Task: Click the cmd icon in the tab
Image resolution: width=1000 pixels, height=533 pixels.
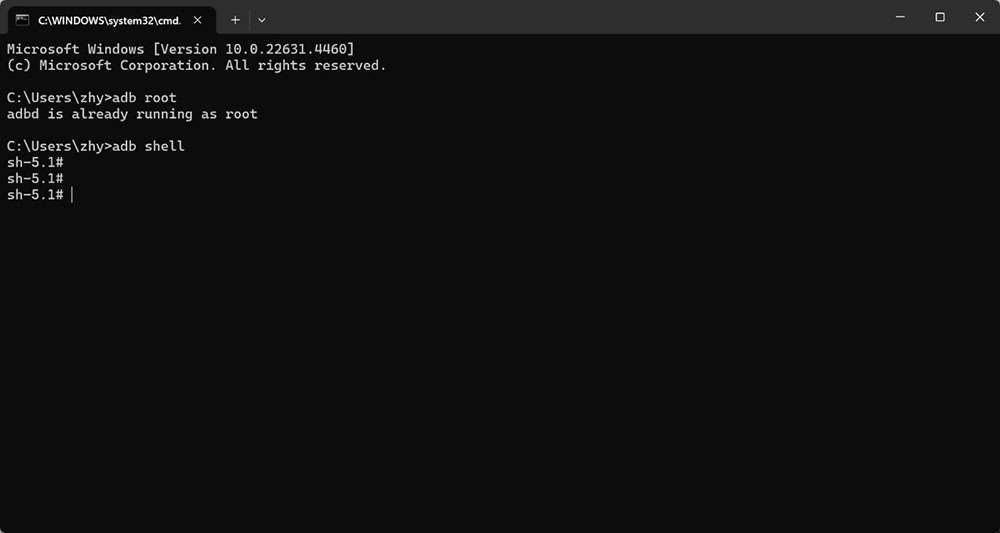Action: pos(22,20)
